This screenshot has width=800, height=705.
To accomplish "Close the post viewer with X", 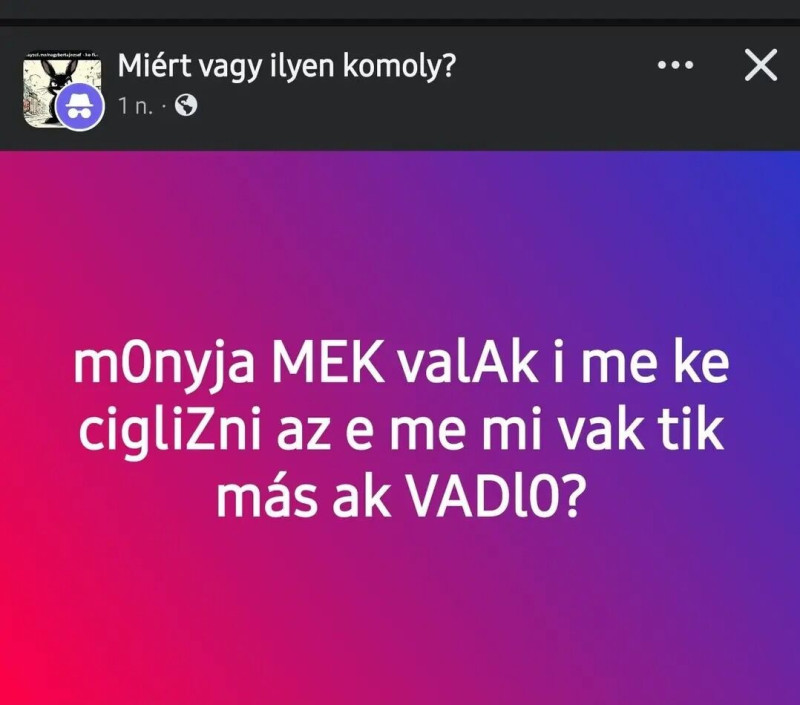I will tap(761, 65).
